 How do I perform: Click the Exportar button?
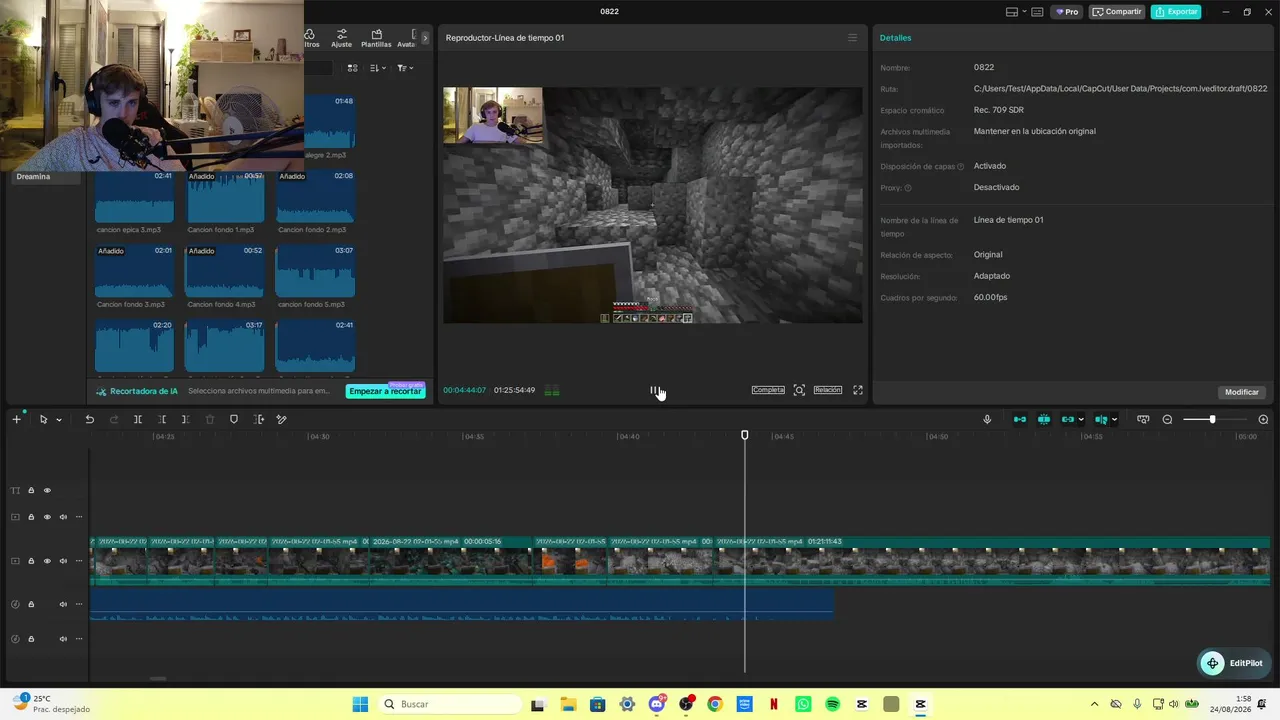[1176, 12]
